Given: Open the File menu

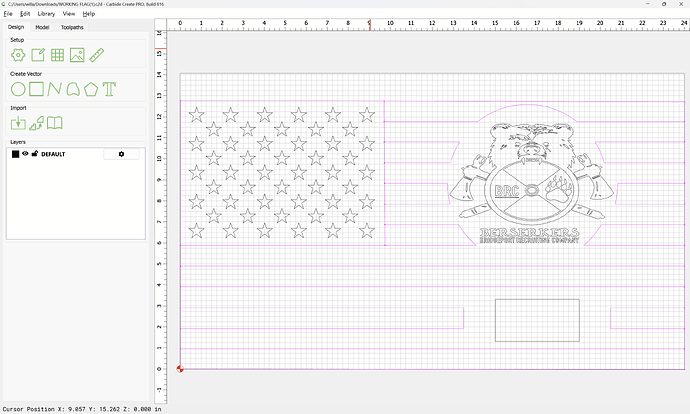Looking at the screenshot, I should [8, 14].
